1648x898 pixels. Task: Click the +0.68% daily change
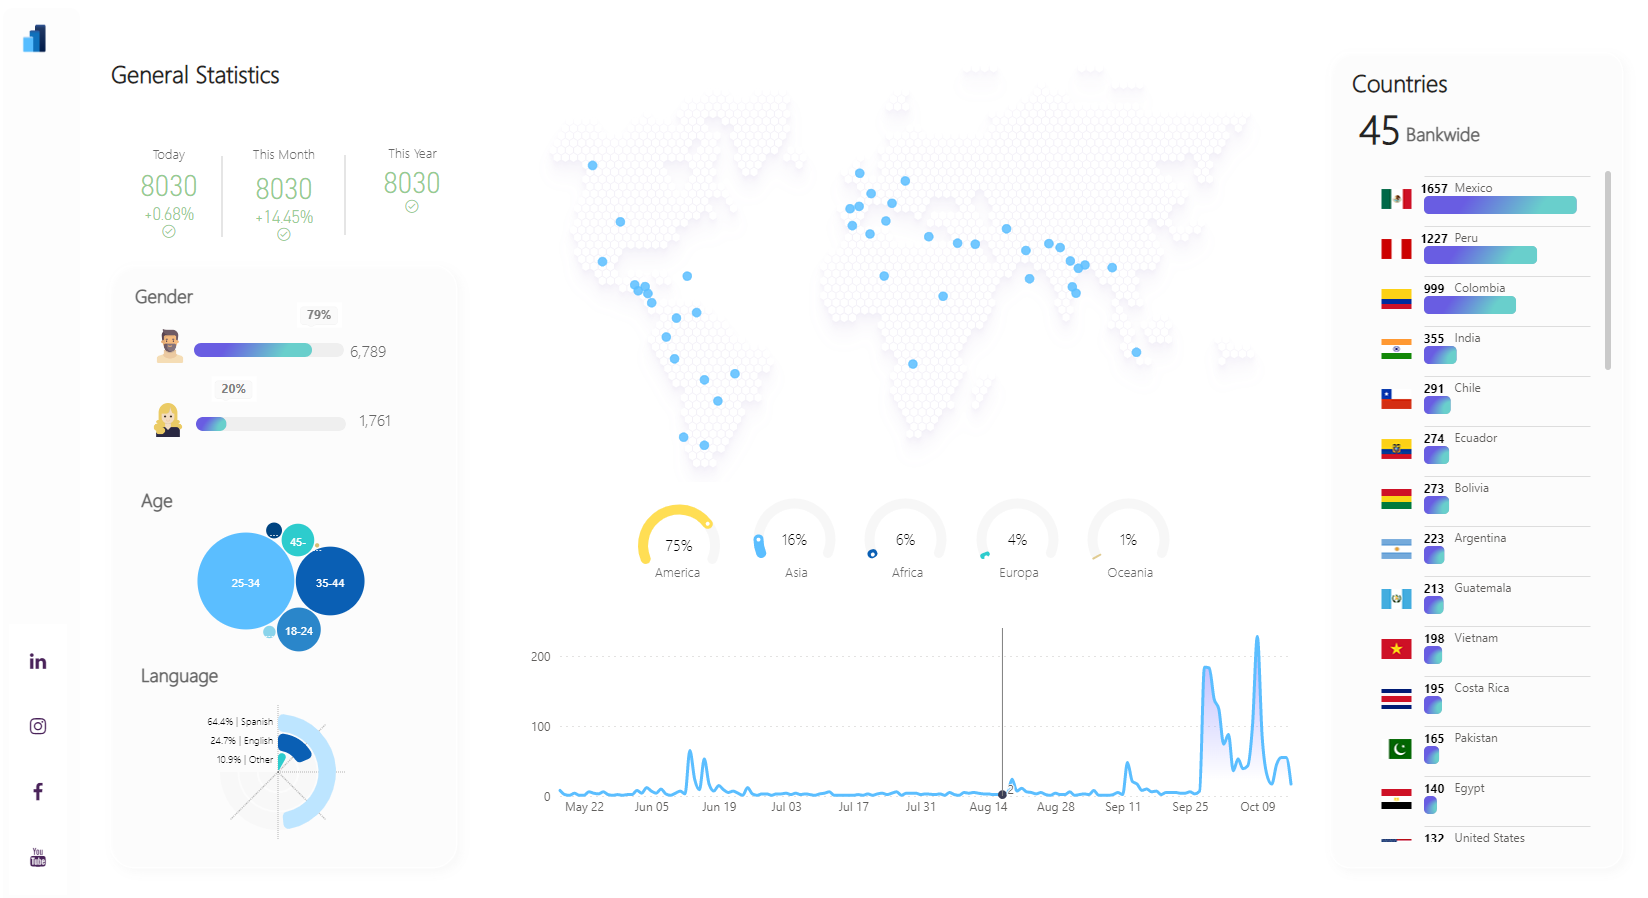(x=169, y=214)
